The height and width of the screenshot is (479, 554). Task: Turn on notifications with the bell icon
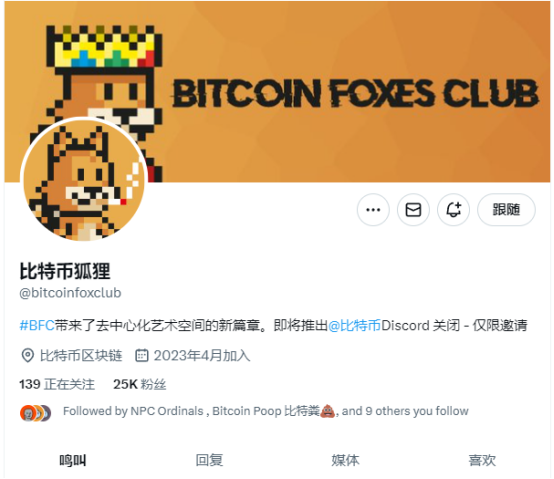coord(453,210)
